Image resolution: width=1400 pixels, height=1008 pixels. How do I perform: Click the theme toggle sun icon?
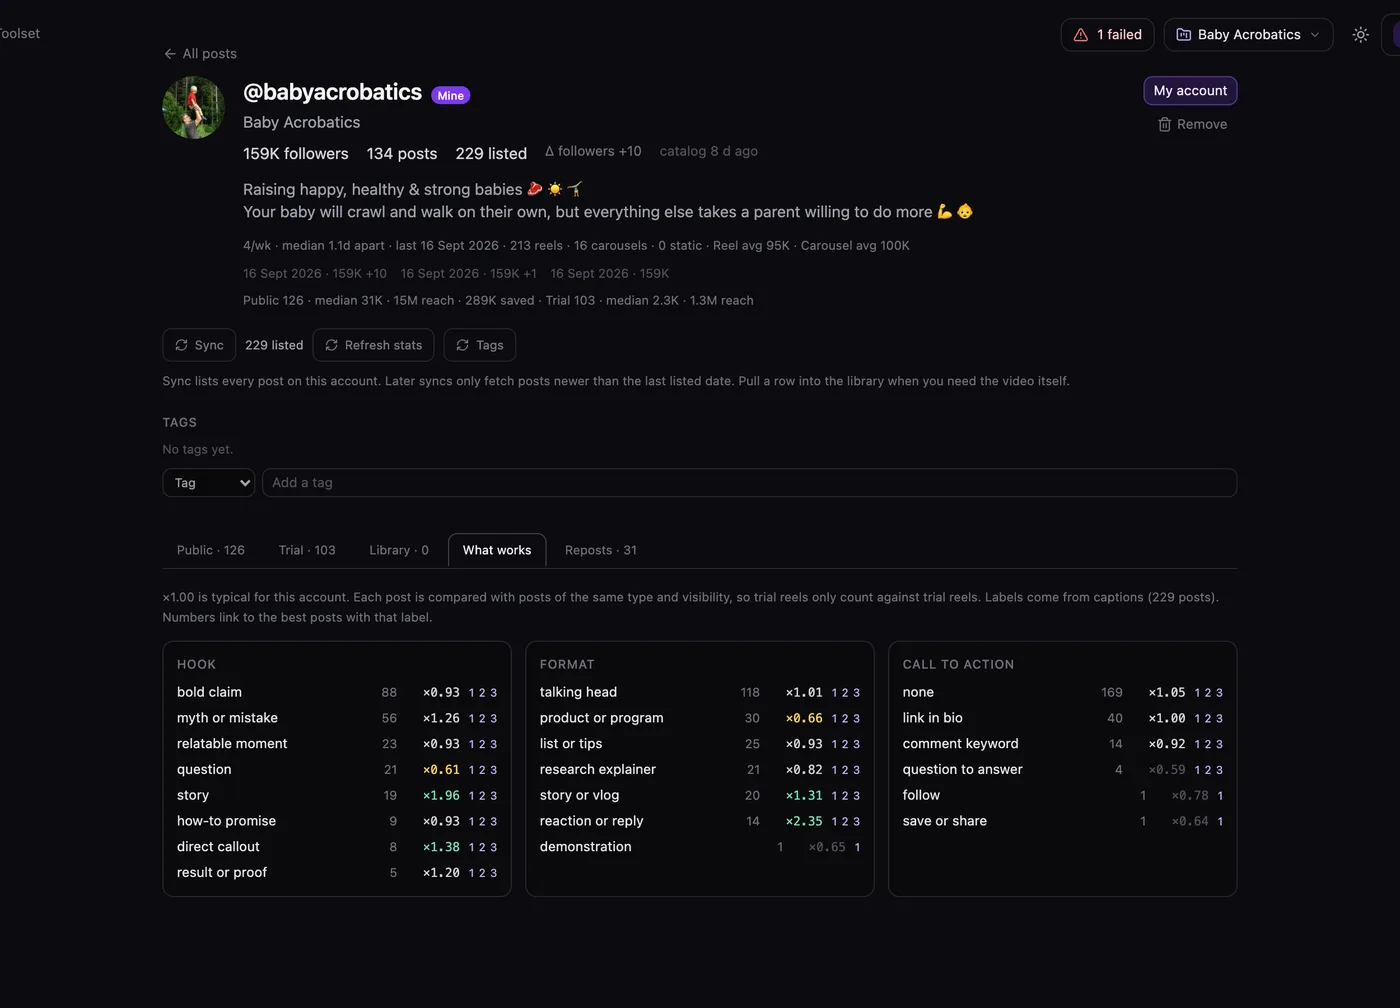click(1360, 35)
